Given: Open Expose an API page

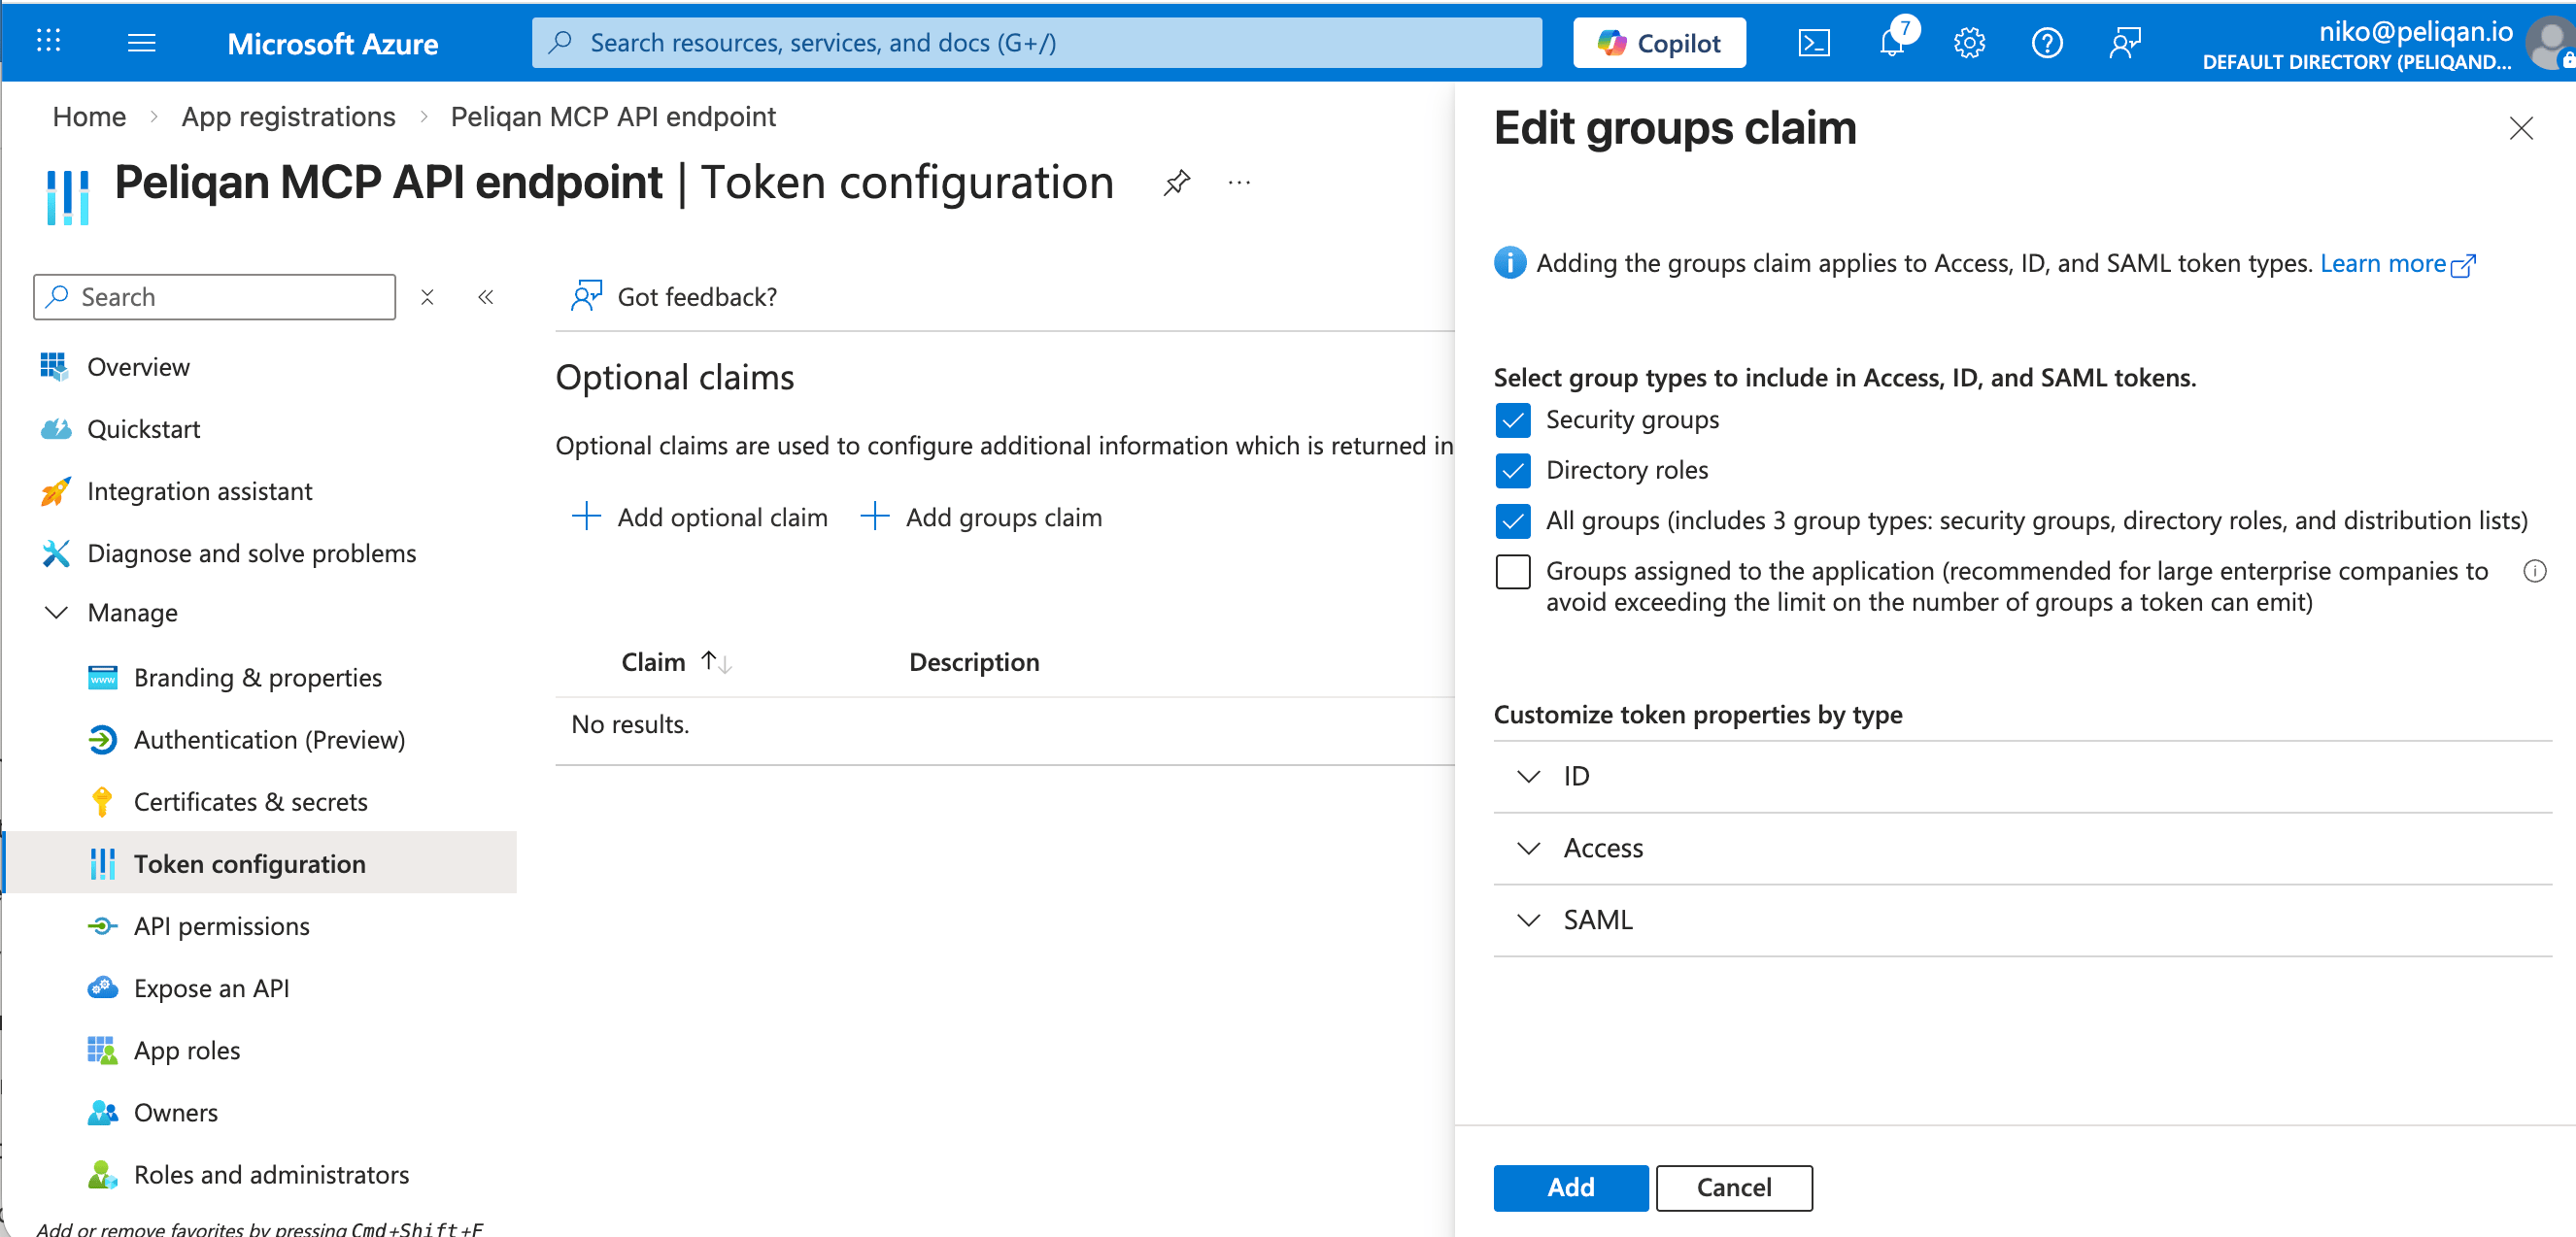Looking at the screenshot, I should click(211, 988).
